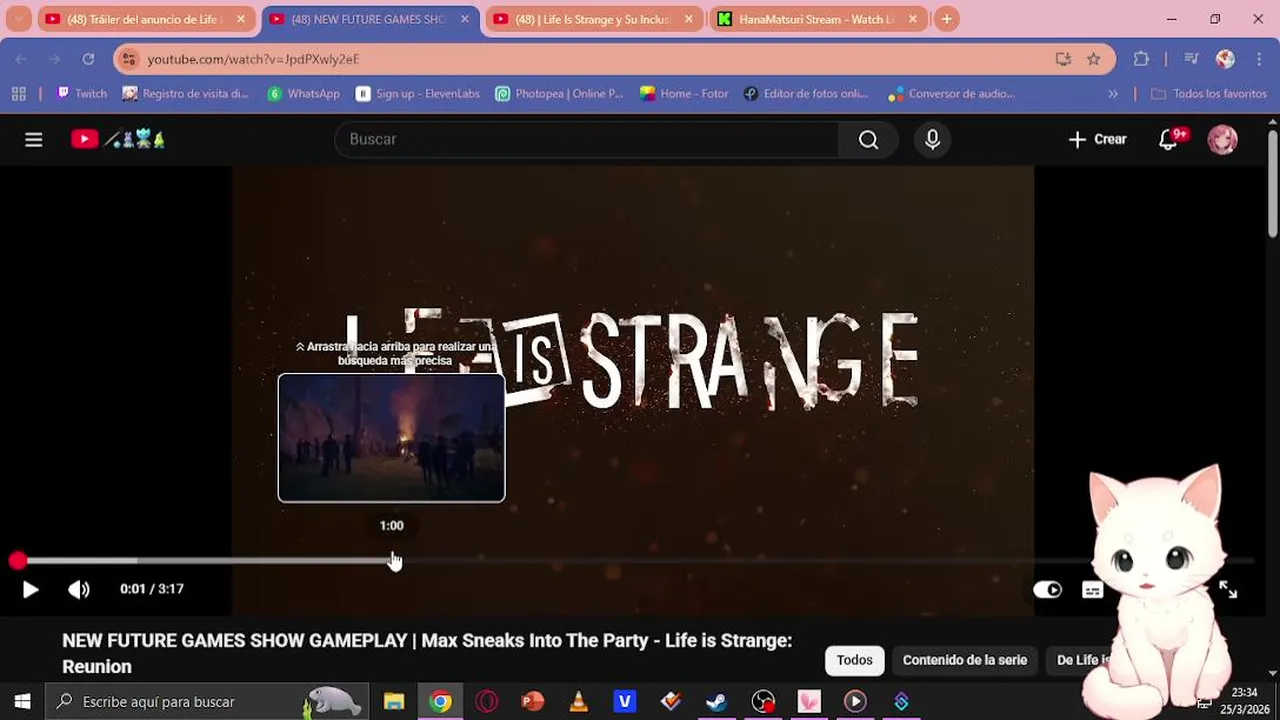
Task: Open the Conversor de audio bookmark
Action: pos(952,94)
